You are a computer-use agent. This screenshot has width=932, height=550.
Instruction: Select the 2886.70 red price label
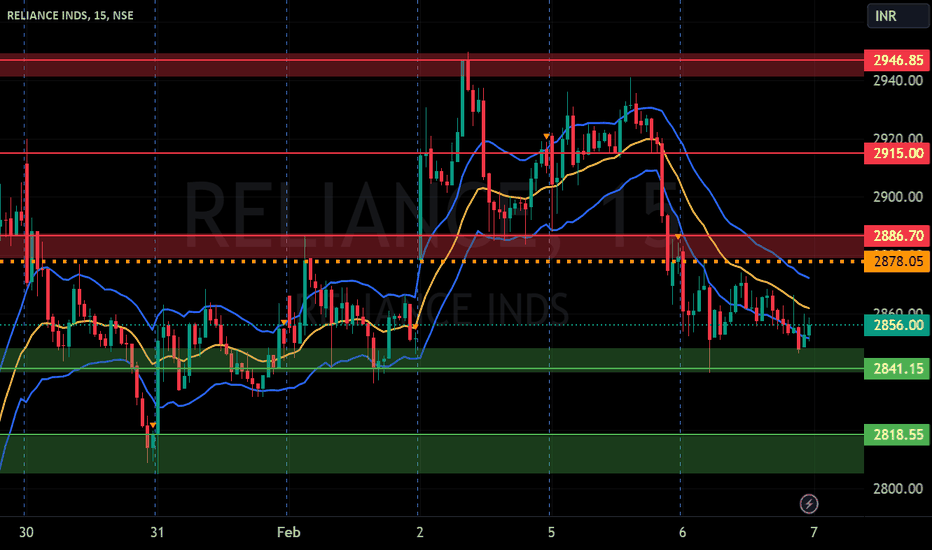point(898,235)
